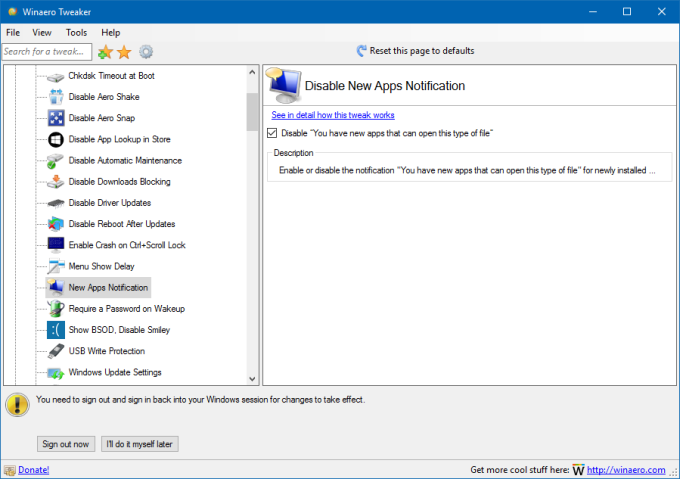Select Disable Automatic Maintenance tweak
The height and width of the screenshot is (479, 680).
125,160
